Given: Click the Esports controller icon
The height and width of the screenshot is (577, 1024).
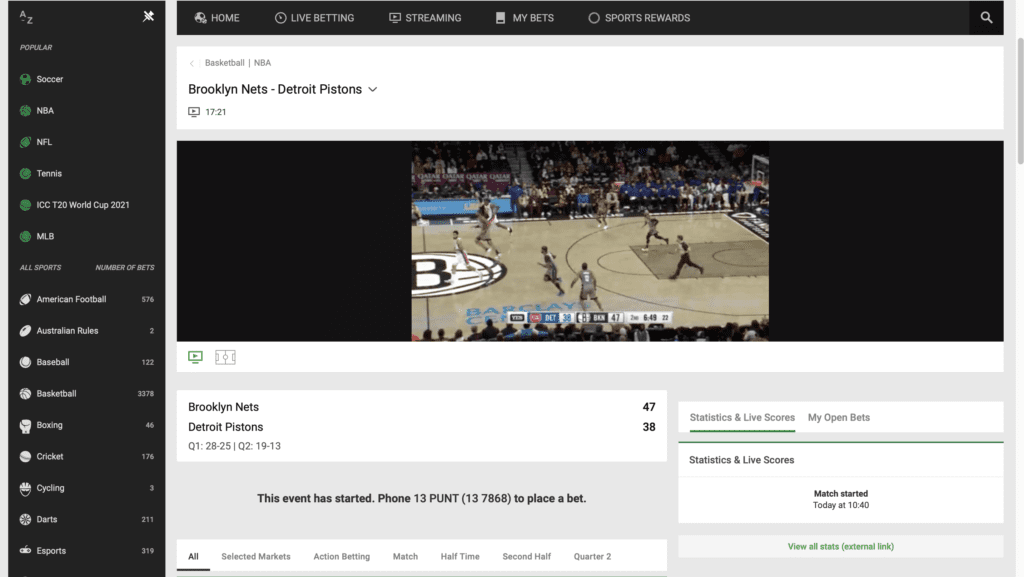Looking at the screenshot, I should pos(26,551).
